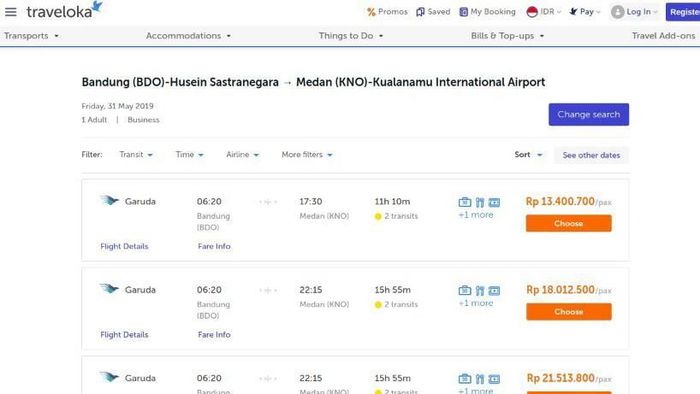Open Flight Details for Rp 18.012.500 flight

tap(124, 335)
